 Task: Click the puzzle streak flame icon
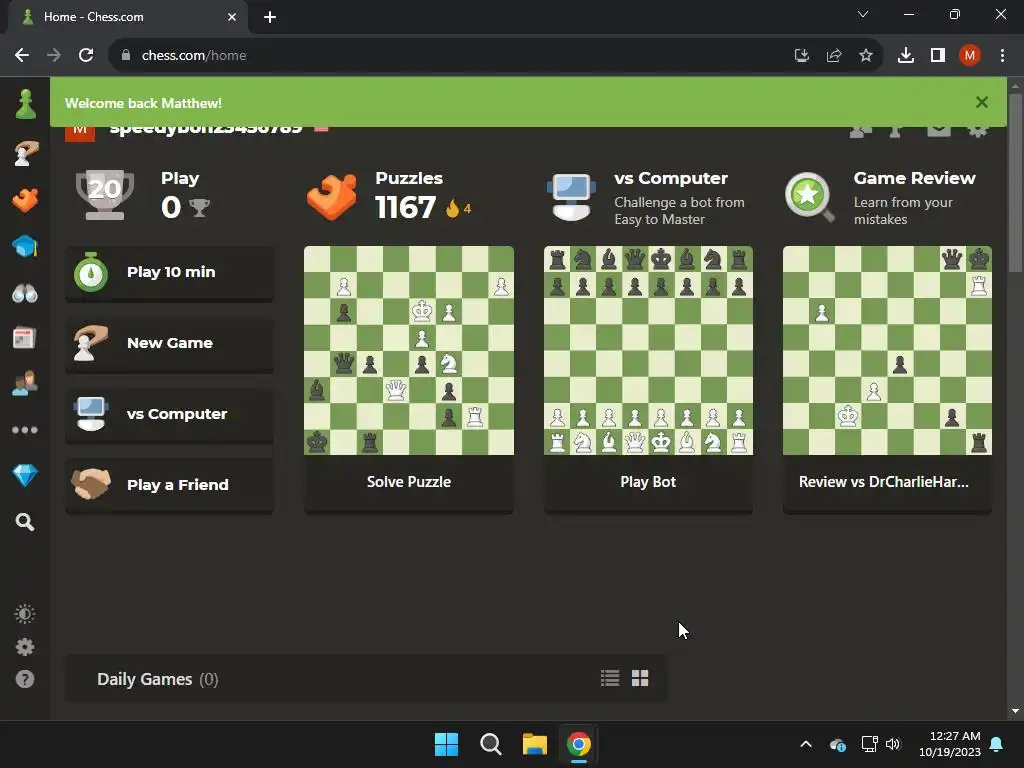click(x=453, y=208)
